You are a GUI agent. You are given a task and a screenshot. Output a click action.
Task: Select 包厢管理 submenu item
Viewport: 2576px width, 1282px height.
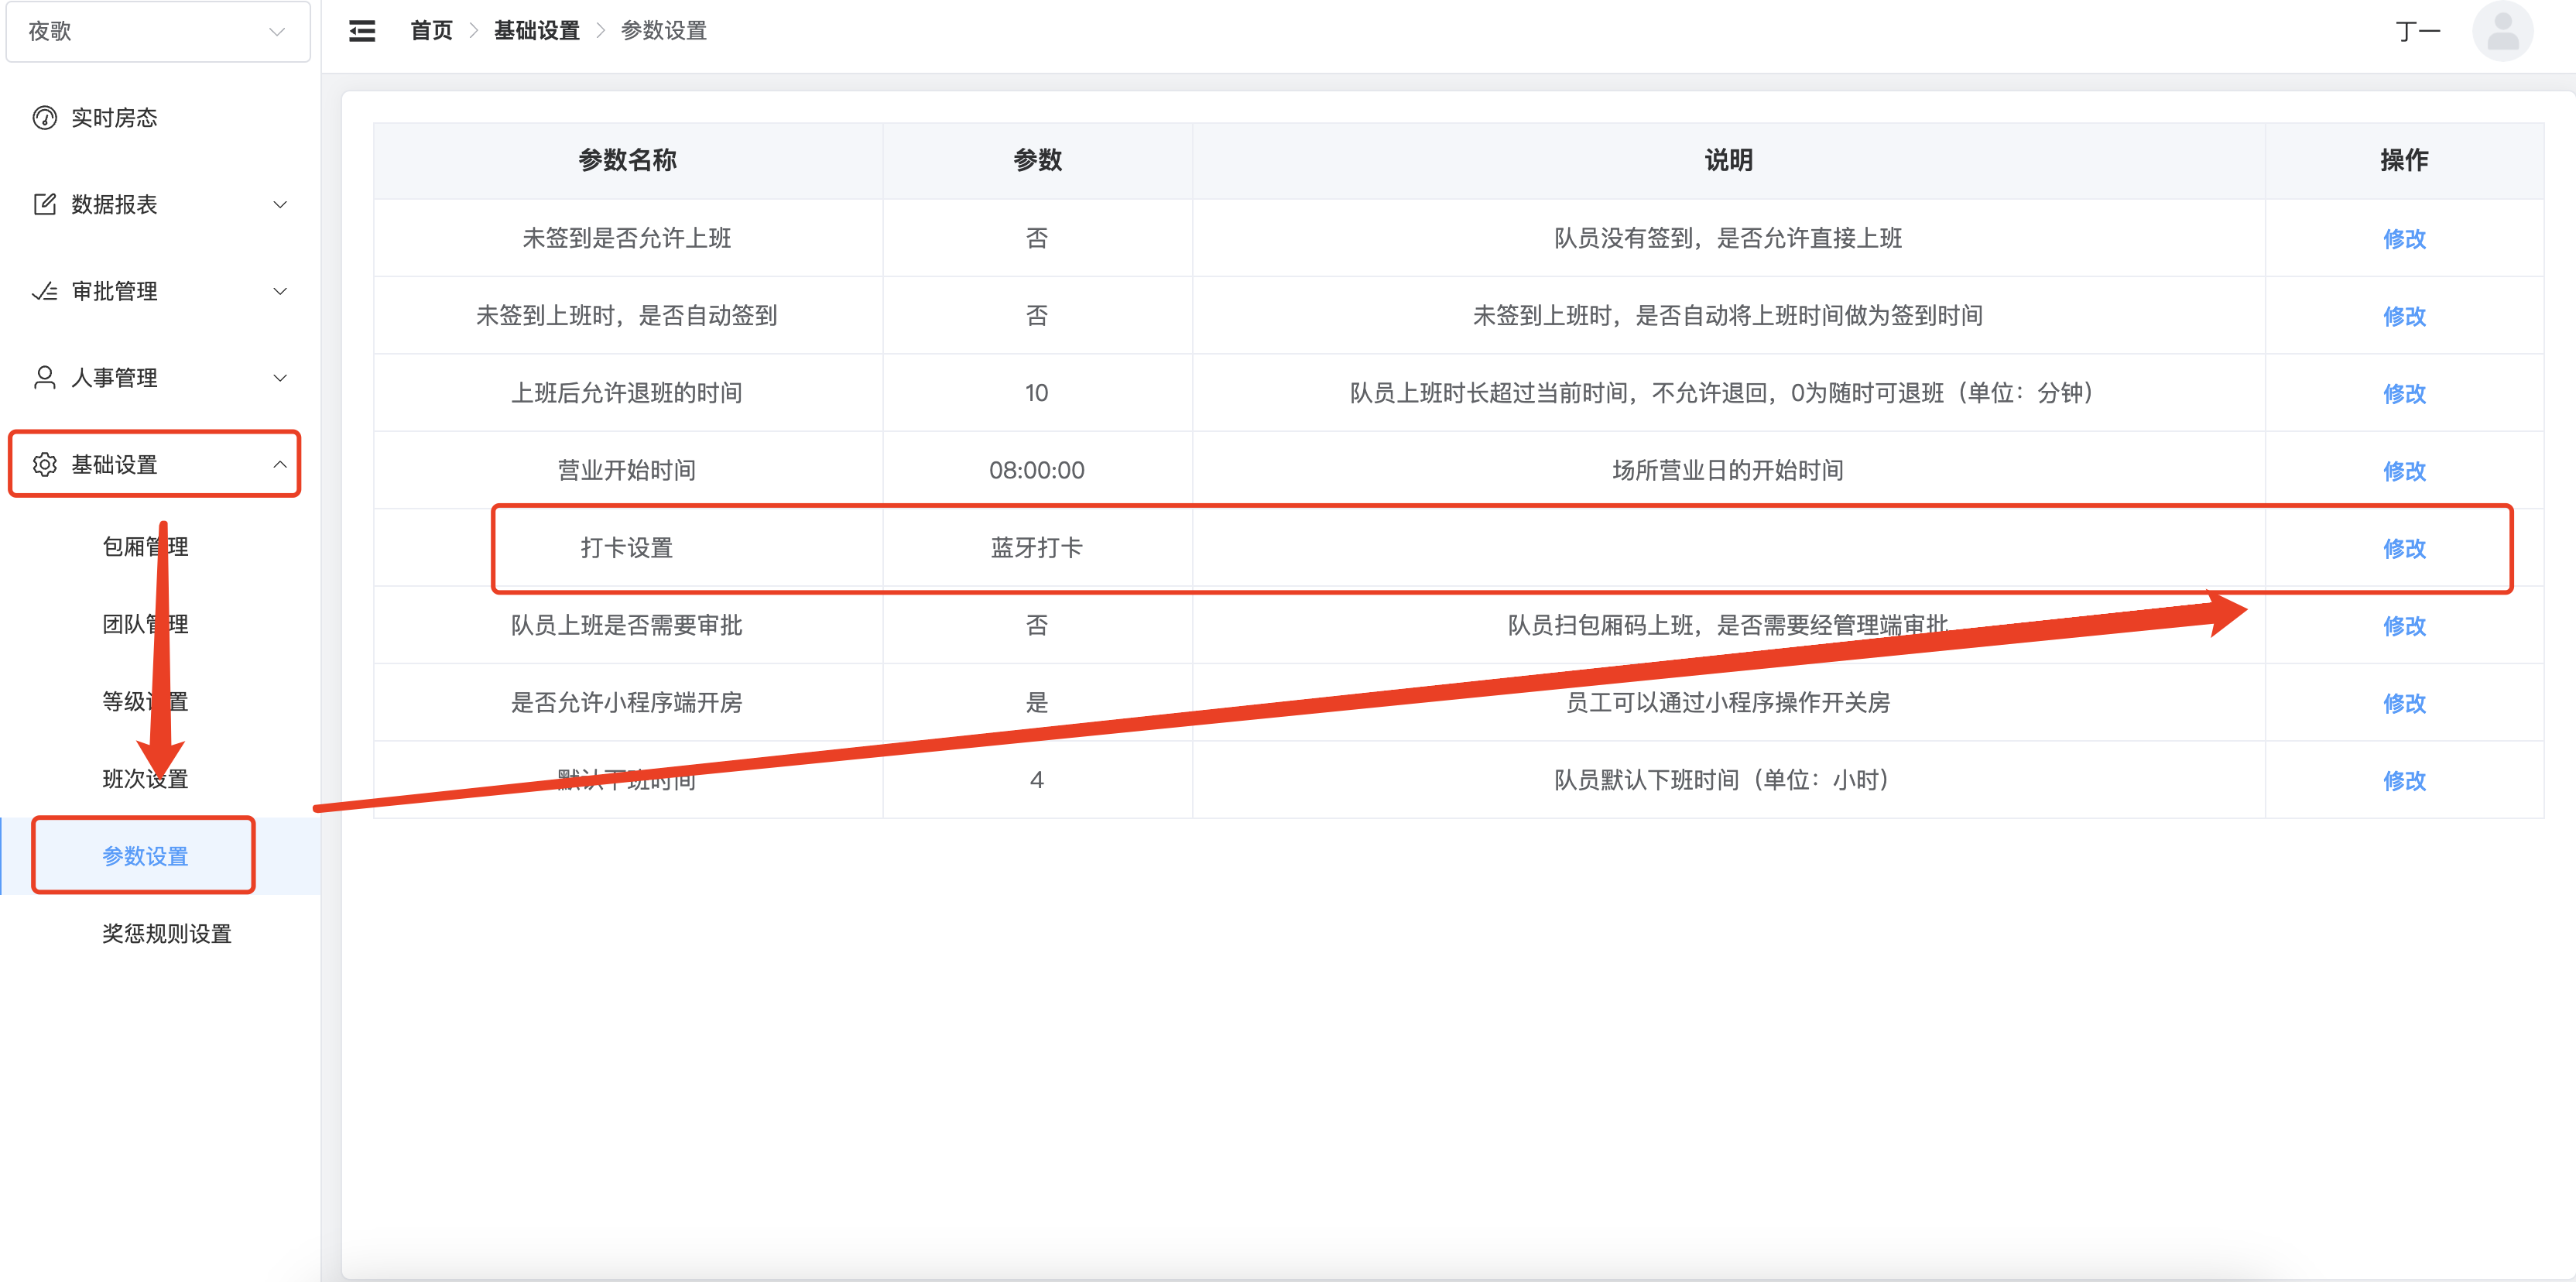(x=145, y=547)
